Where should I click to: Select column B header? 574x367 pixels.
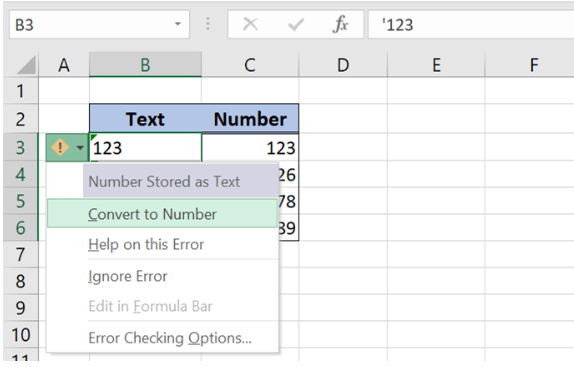click(145, 65)
